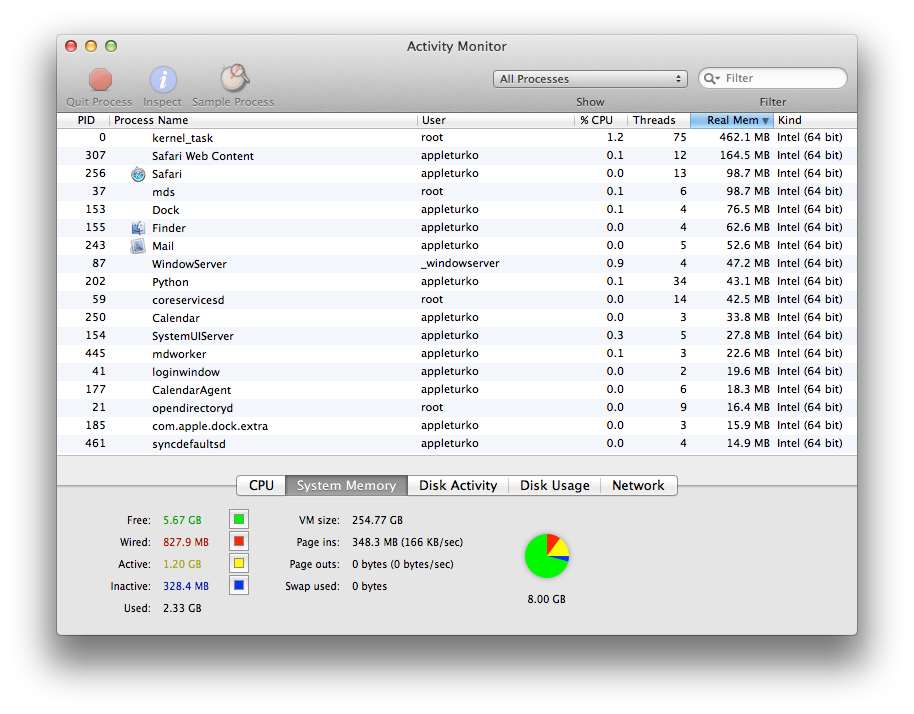Switch to the CPU tab
The height and width of the screenshot is (714, 914).
coord(261,486)
